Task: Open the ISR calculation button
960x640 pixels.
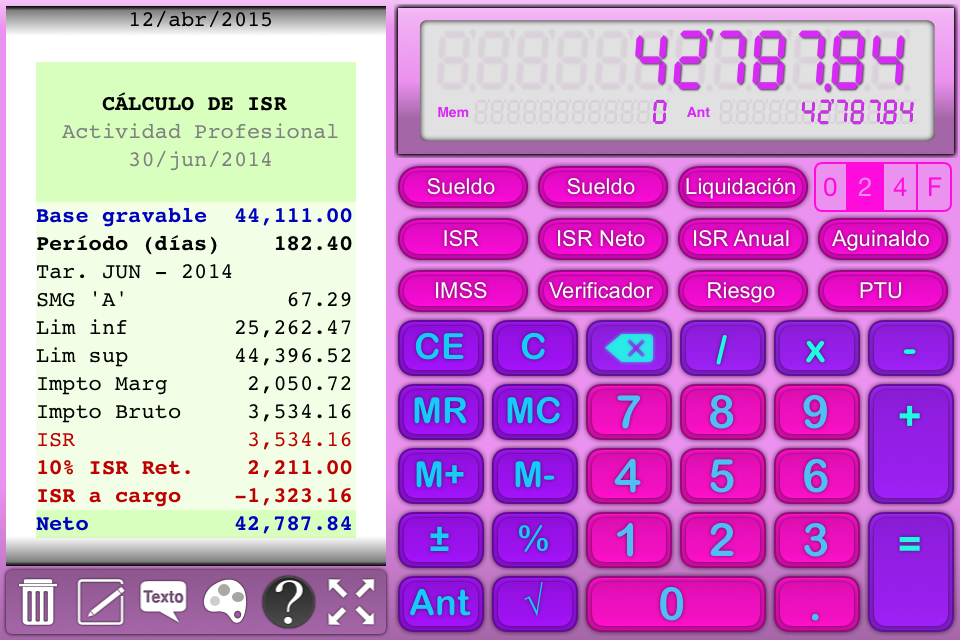Action: pos(462,239)
